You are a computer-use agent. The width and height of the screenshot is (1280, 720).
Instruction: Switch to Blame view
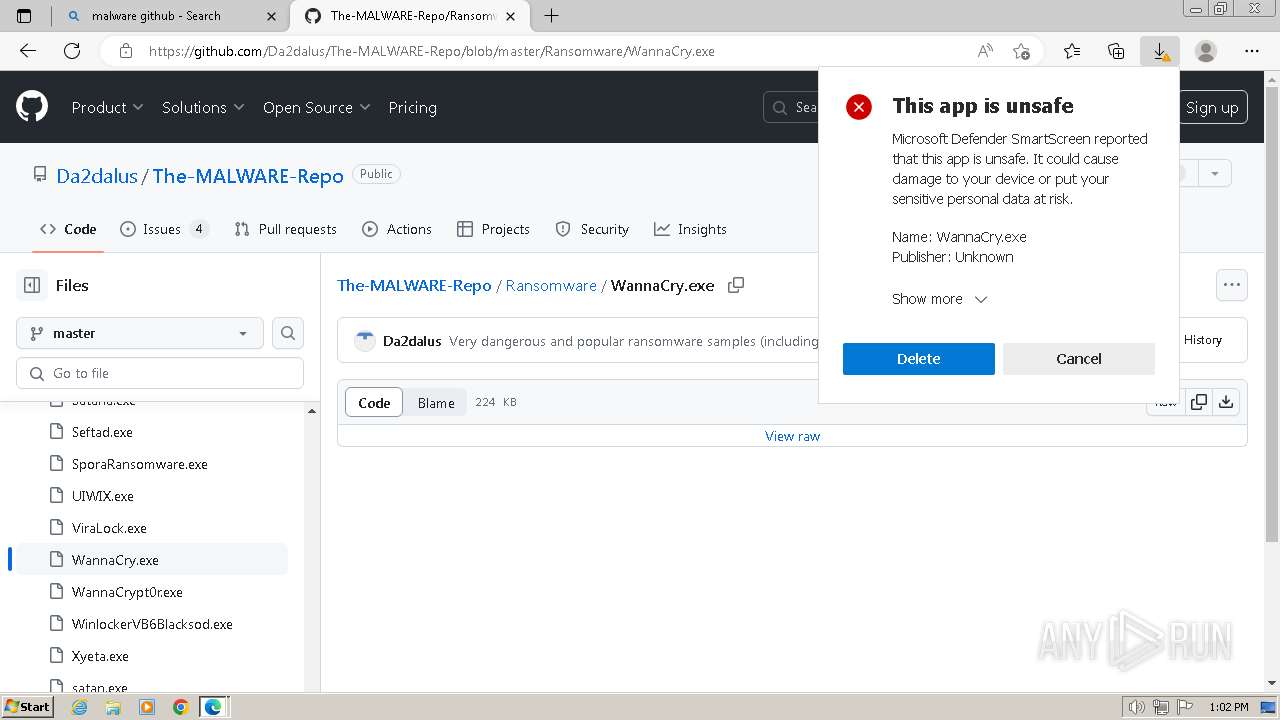(x=436, y=402)
